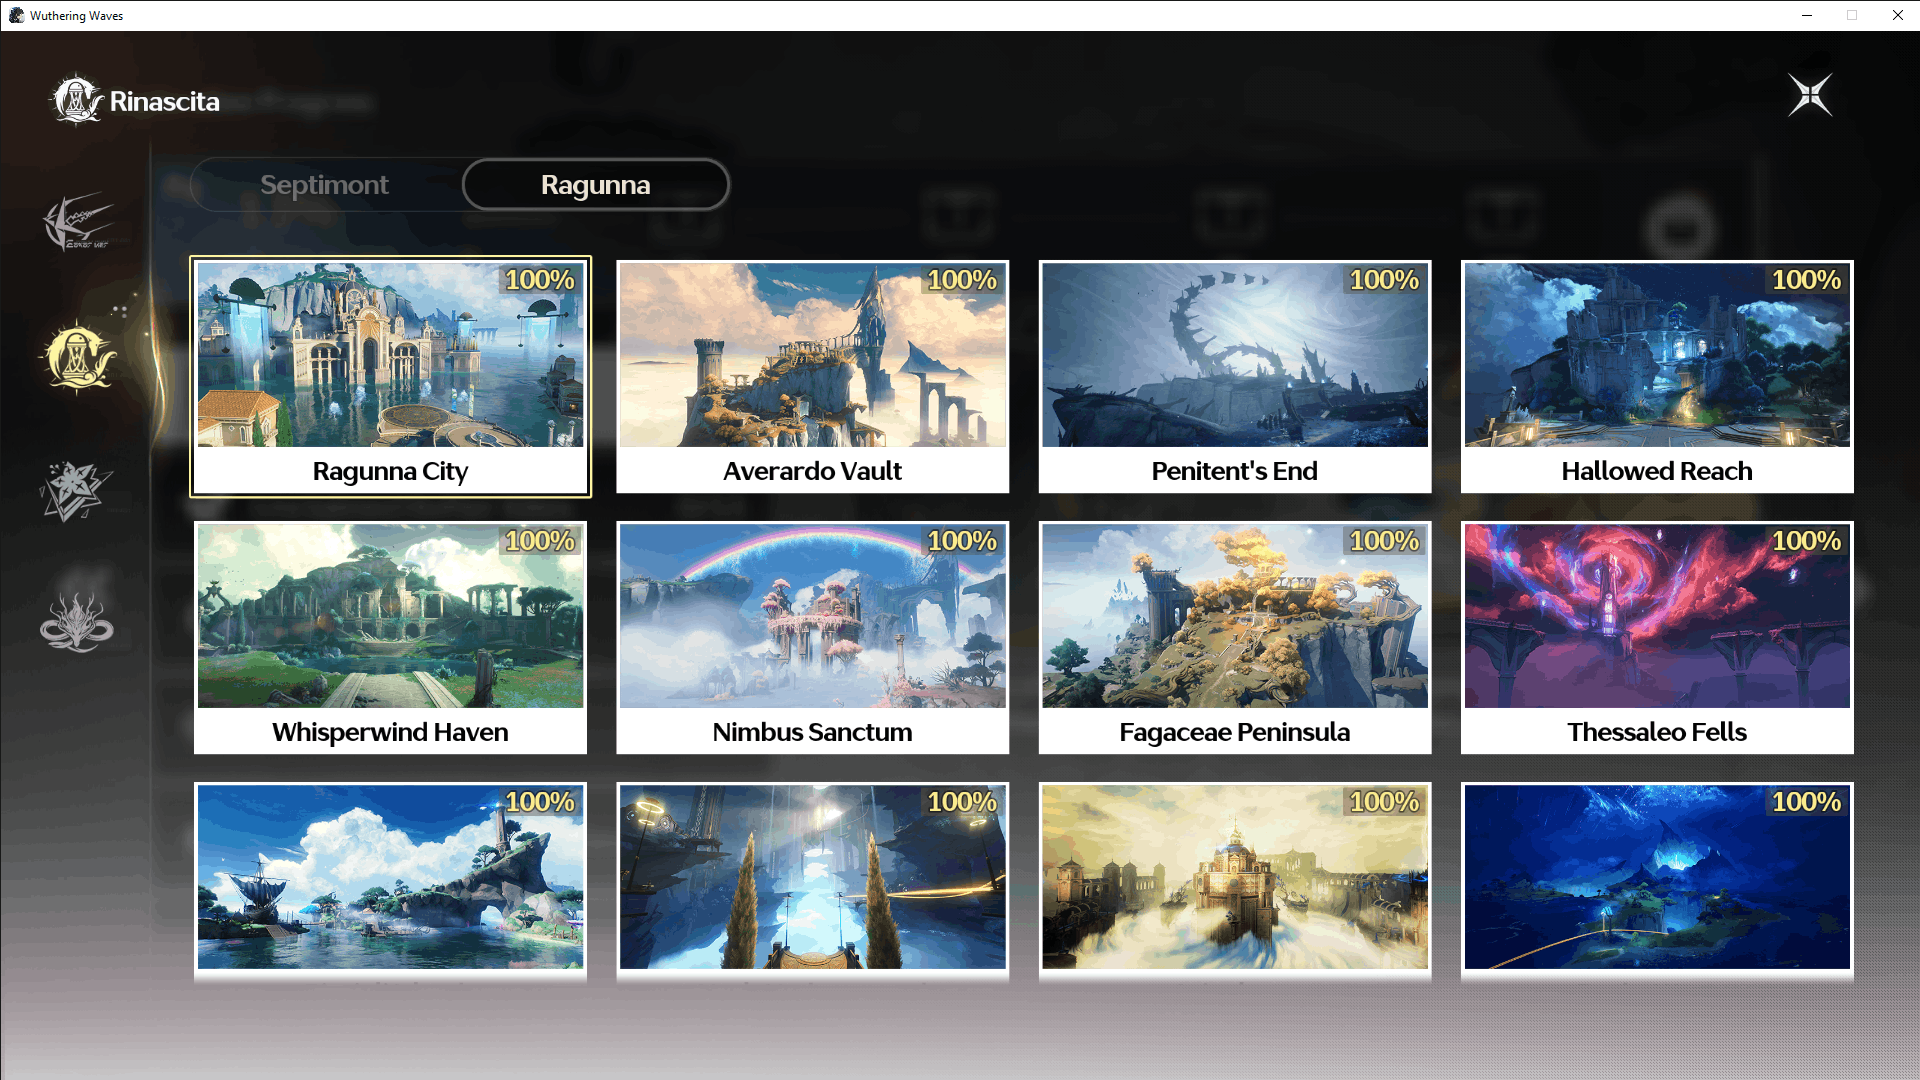
Task: Open the Penitent's End area card
Action: (1235, 377)
